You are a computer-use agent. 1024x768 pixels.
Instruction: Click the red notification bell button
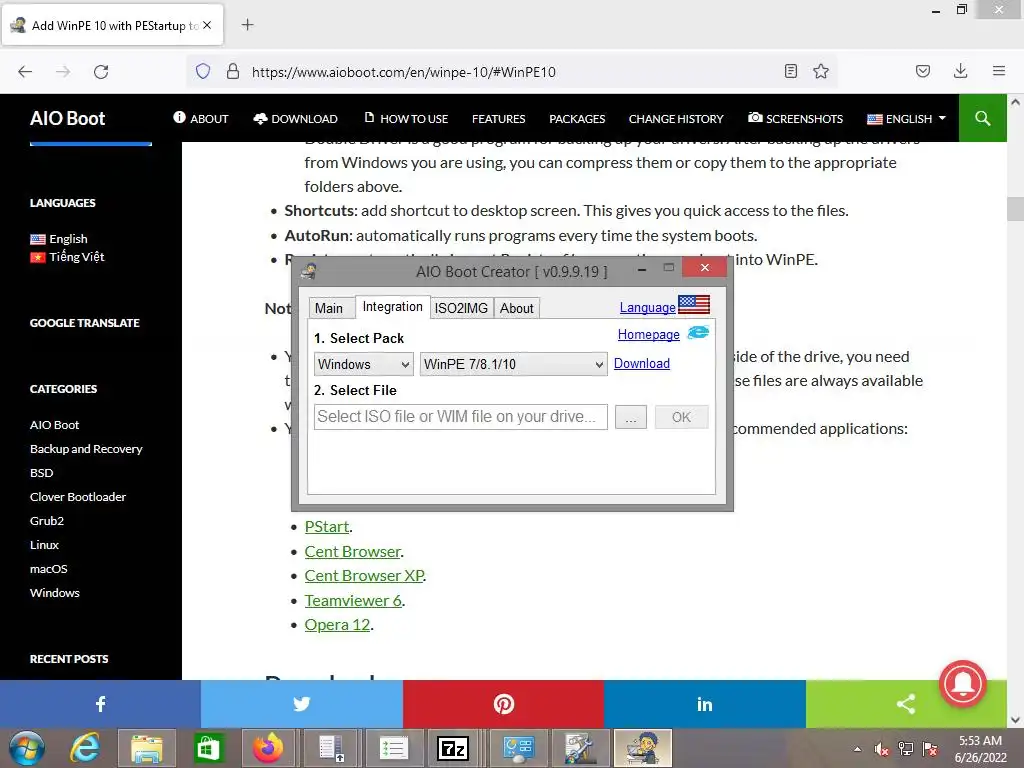click(963, 684)
